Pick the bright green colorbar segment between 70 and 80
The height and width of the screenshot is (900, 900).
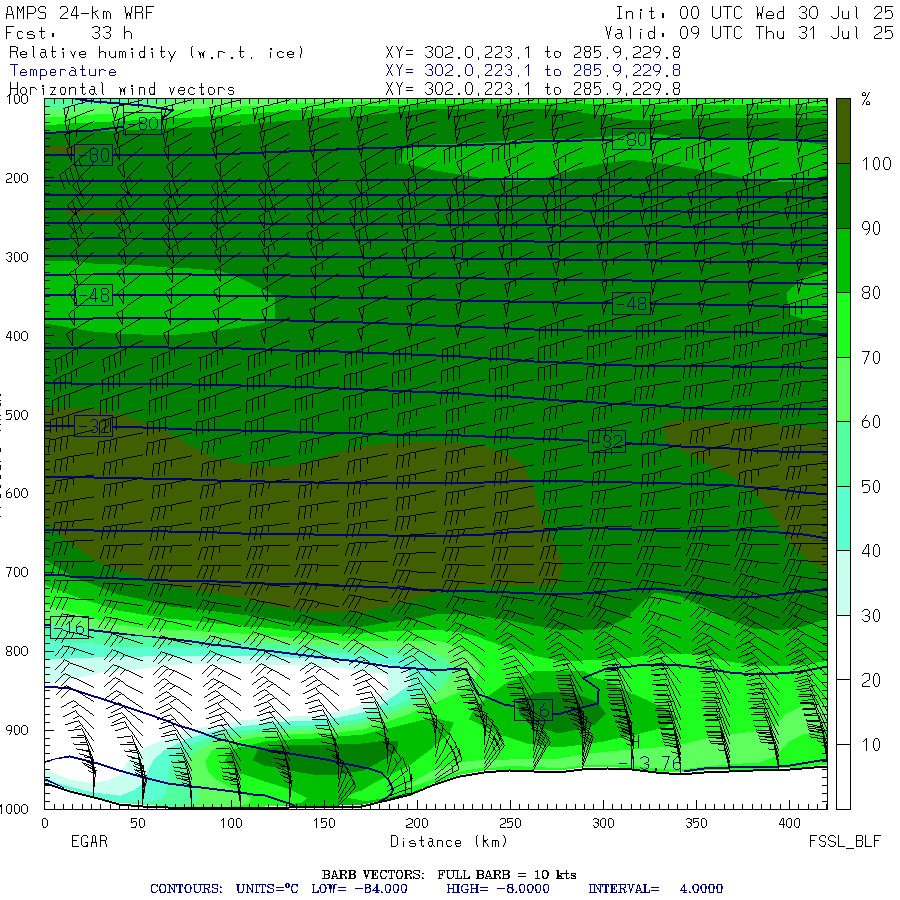pos(843,325)
